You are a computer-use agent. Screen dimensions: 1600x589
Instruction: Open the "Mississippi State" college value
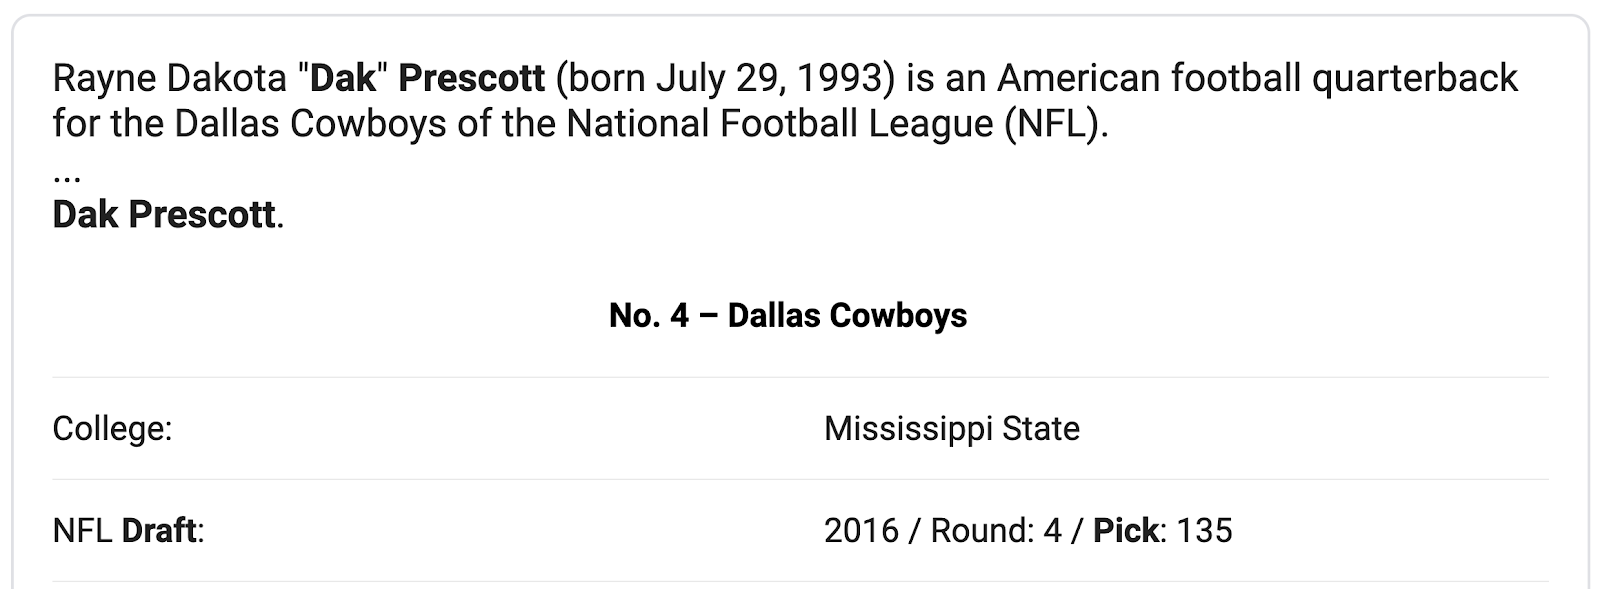pyautogui.click(x=952, y=429)
